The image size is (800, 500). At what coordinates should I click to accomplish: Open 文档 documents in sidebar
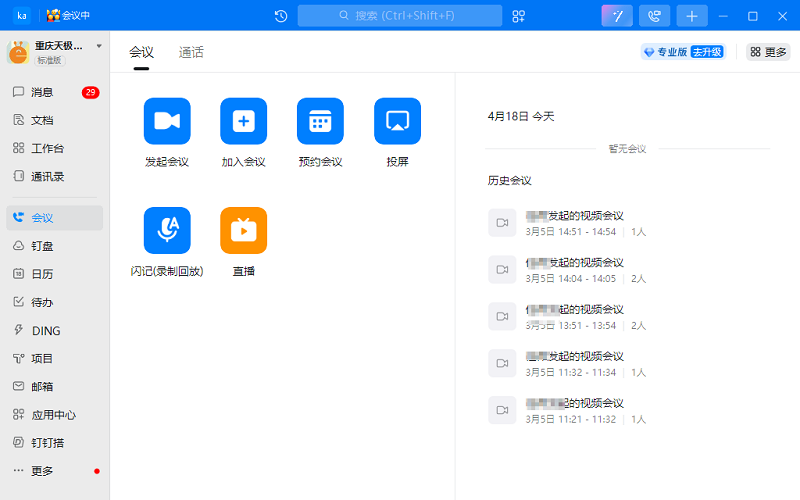click(55, 120)
